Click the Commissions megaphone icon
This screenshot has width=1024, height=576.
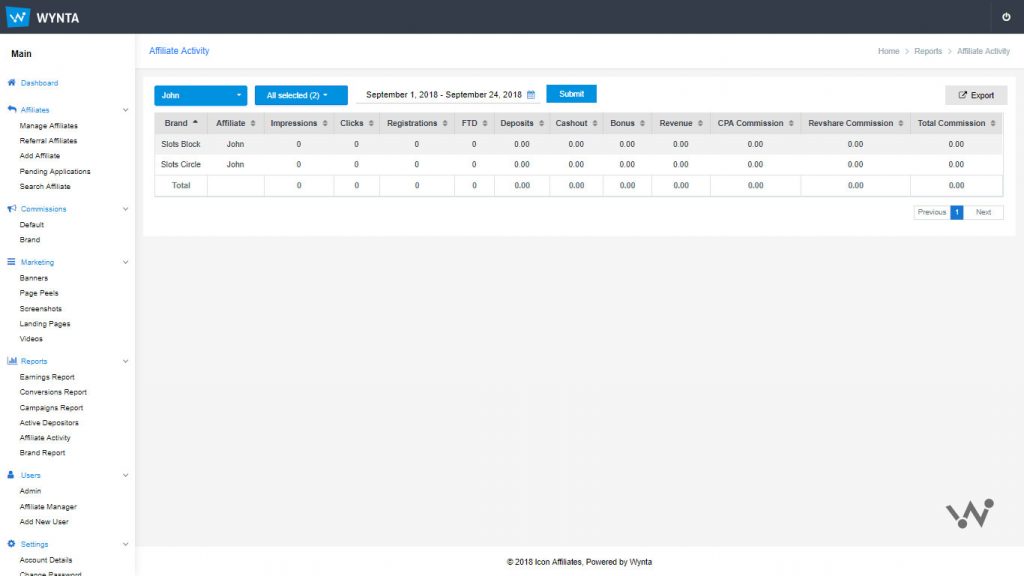[11, 208]
